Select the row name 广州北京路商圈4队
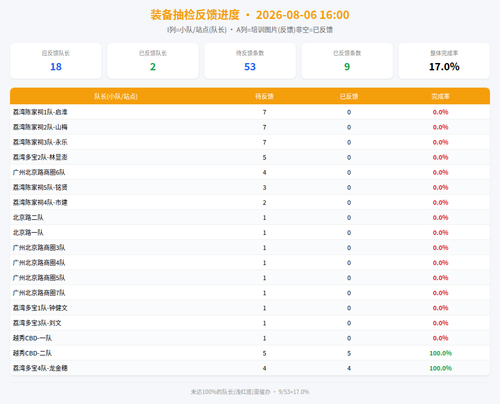 click(x=39, y=263)
